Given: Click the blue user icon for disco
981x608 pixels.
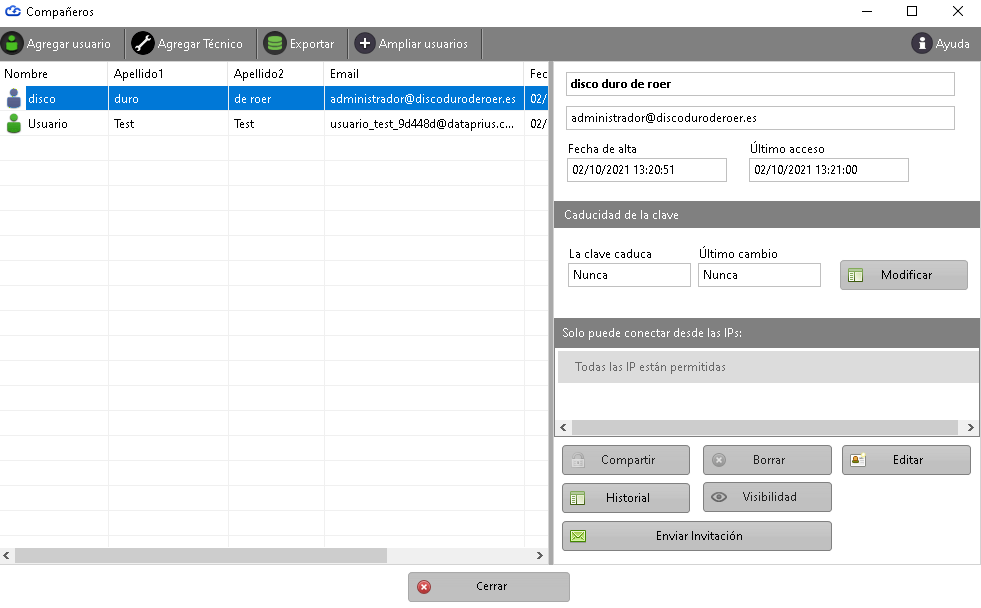Looking at the screenshot, I should 13,99.
